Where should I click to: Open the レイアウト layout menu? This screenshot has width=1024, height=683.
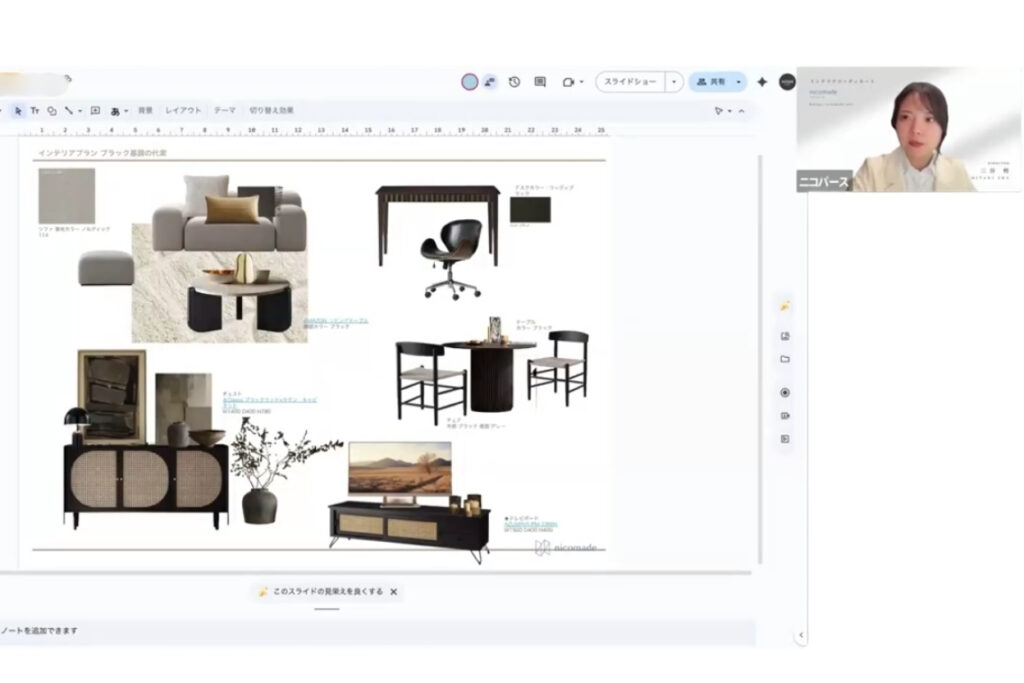pos(183,111)
